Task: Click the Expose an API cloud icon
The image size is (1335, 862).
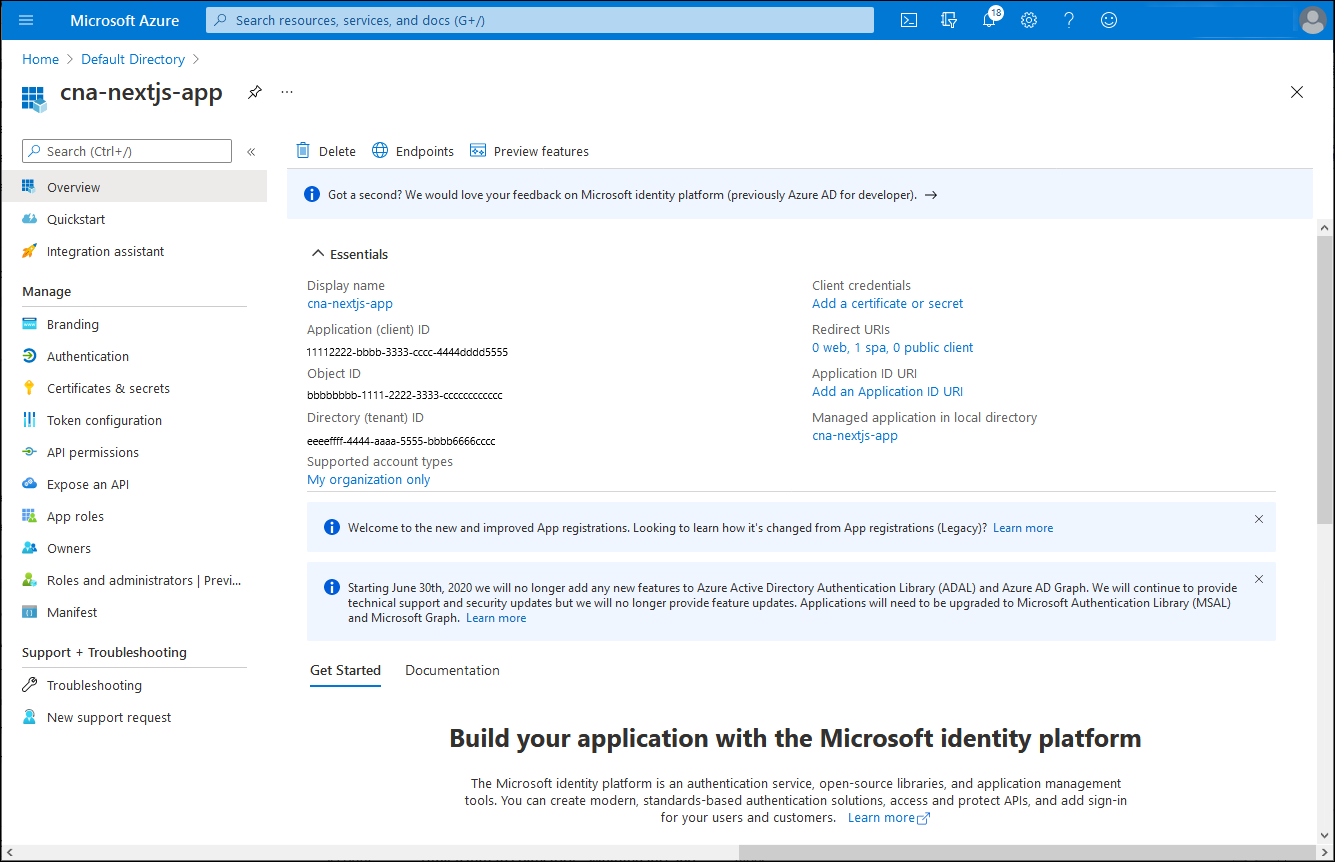Action: coord(29,484)
